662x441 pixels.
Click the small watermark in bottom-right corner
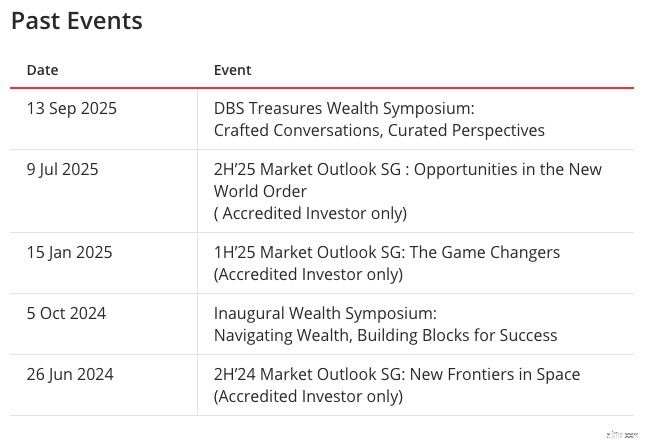(622, 435)
